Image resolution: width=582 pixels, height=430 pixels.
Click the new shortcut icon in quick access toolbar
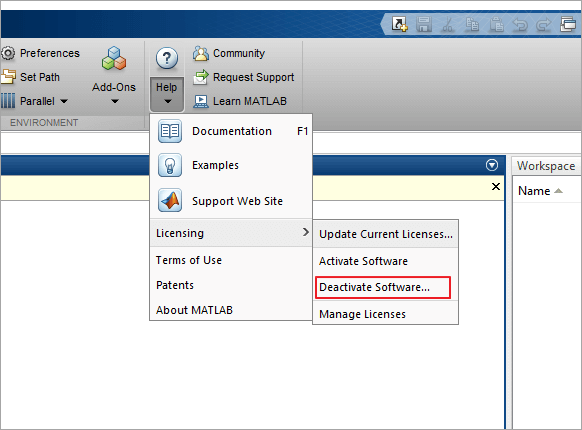tap(400, 25)
